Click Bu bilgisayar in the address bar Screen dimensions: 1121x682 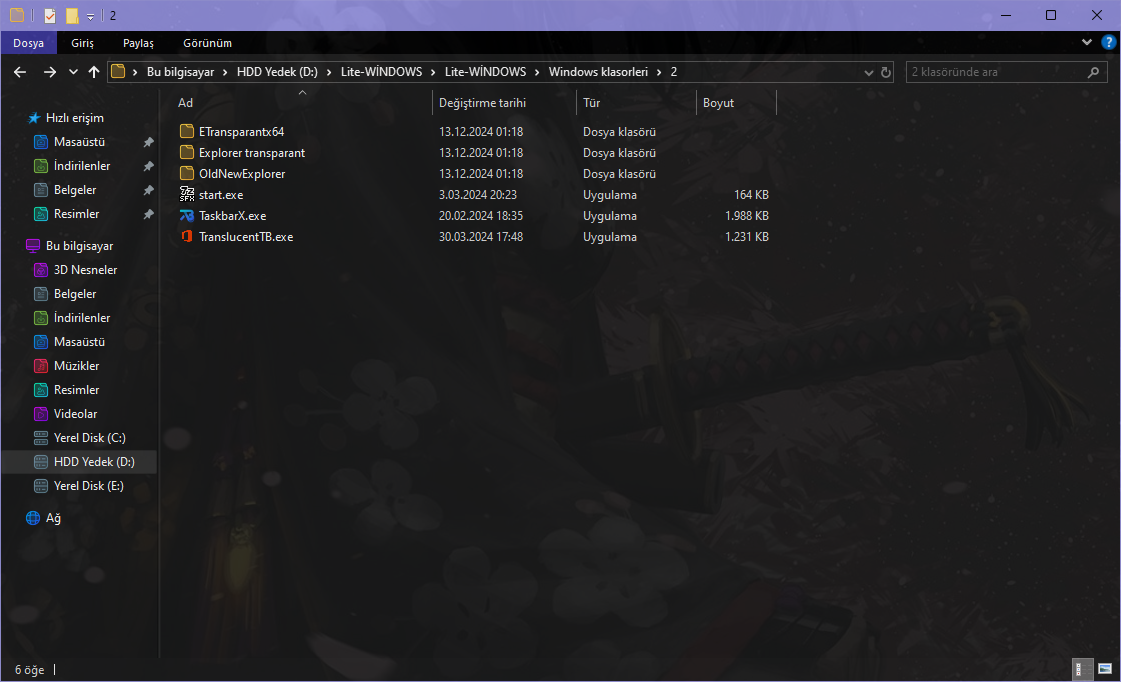(x=180, y=72)
